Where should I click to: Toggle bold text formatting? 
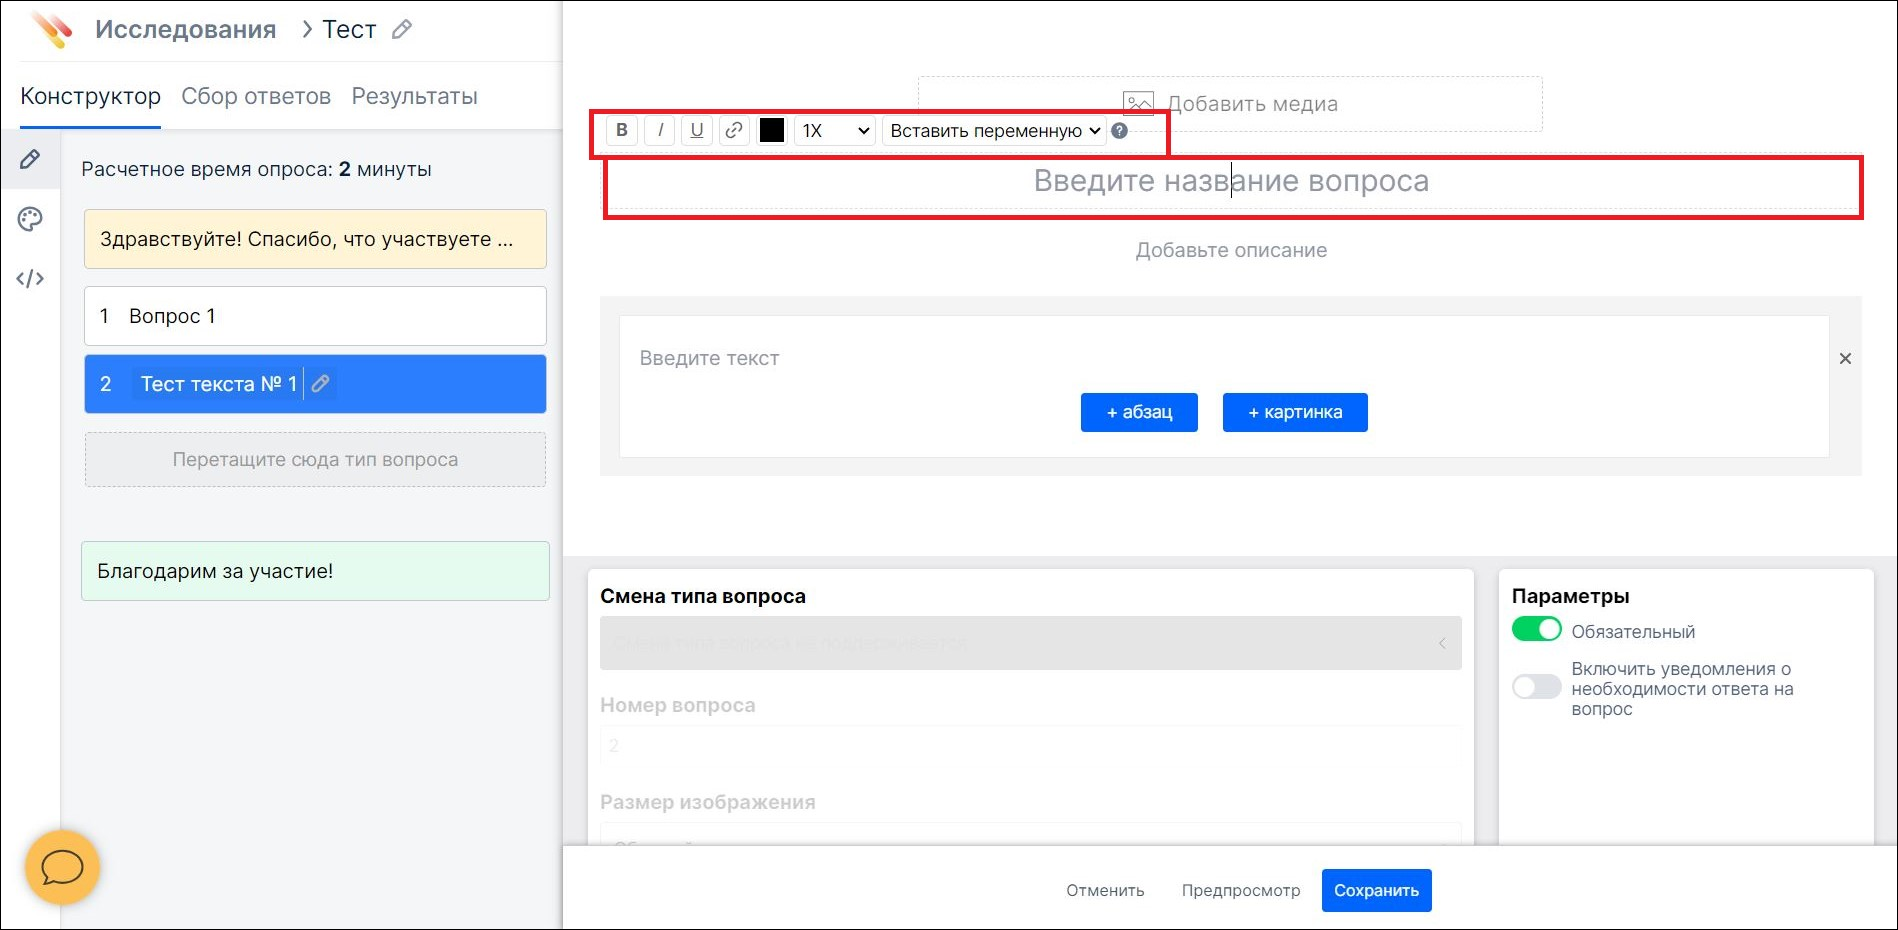pyautogui.click(x=621, y=130)
